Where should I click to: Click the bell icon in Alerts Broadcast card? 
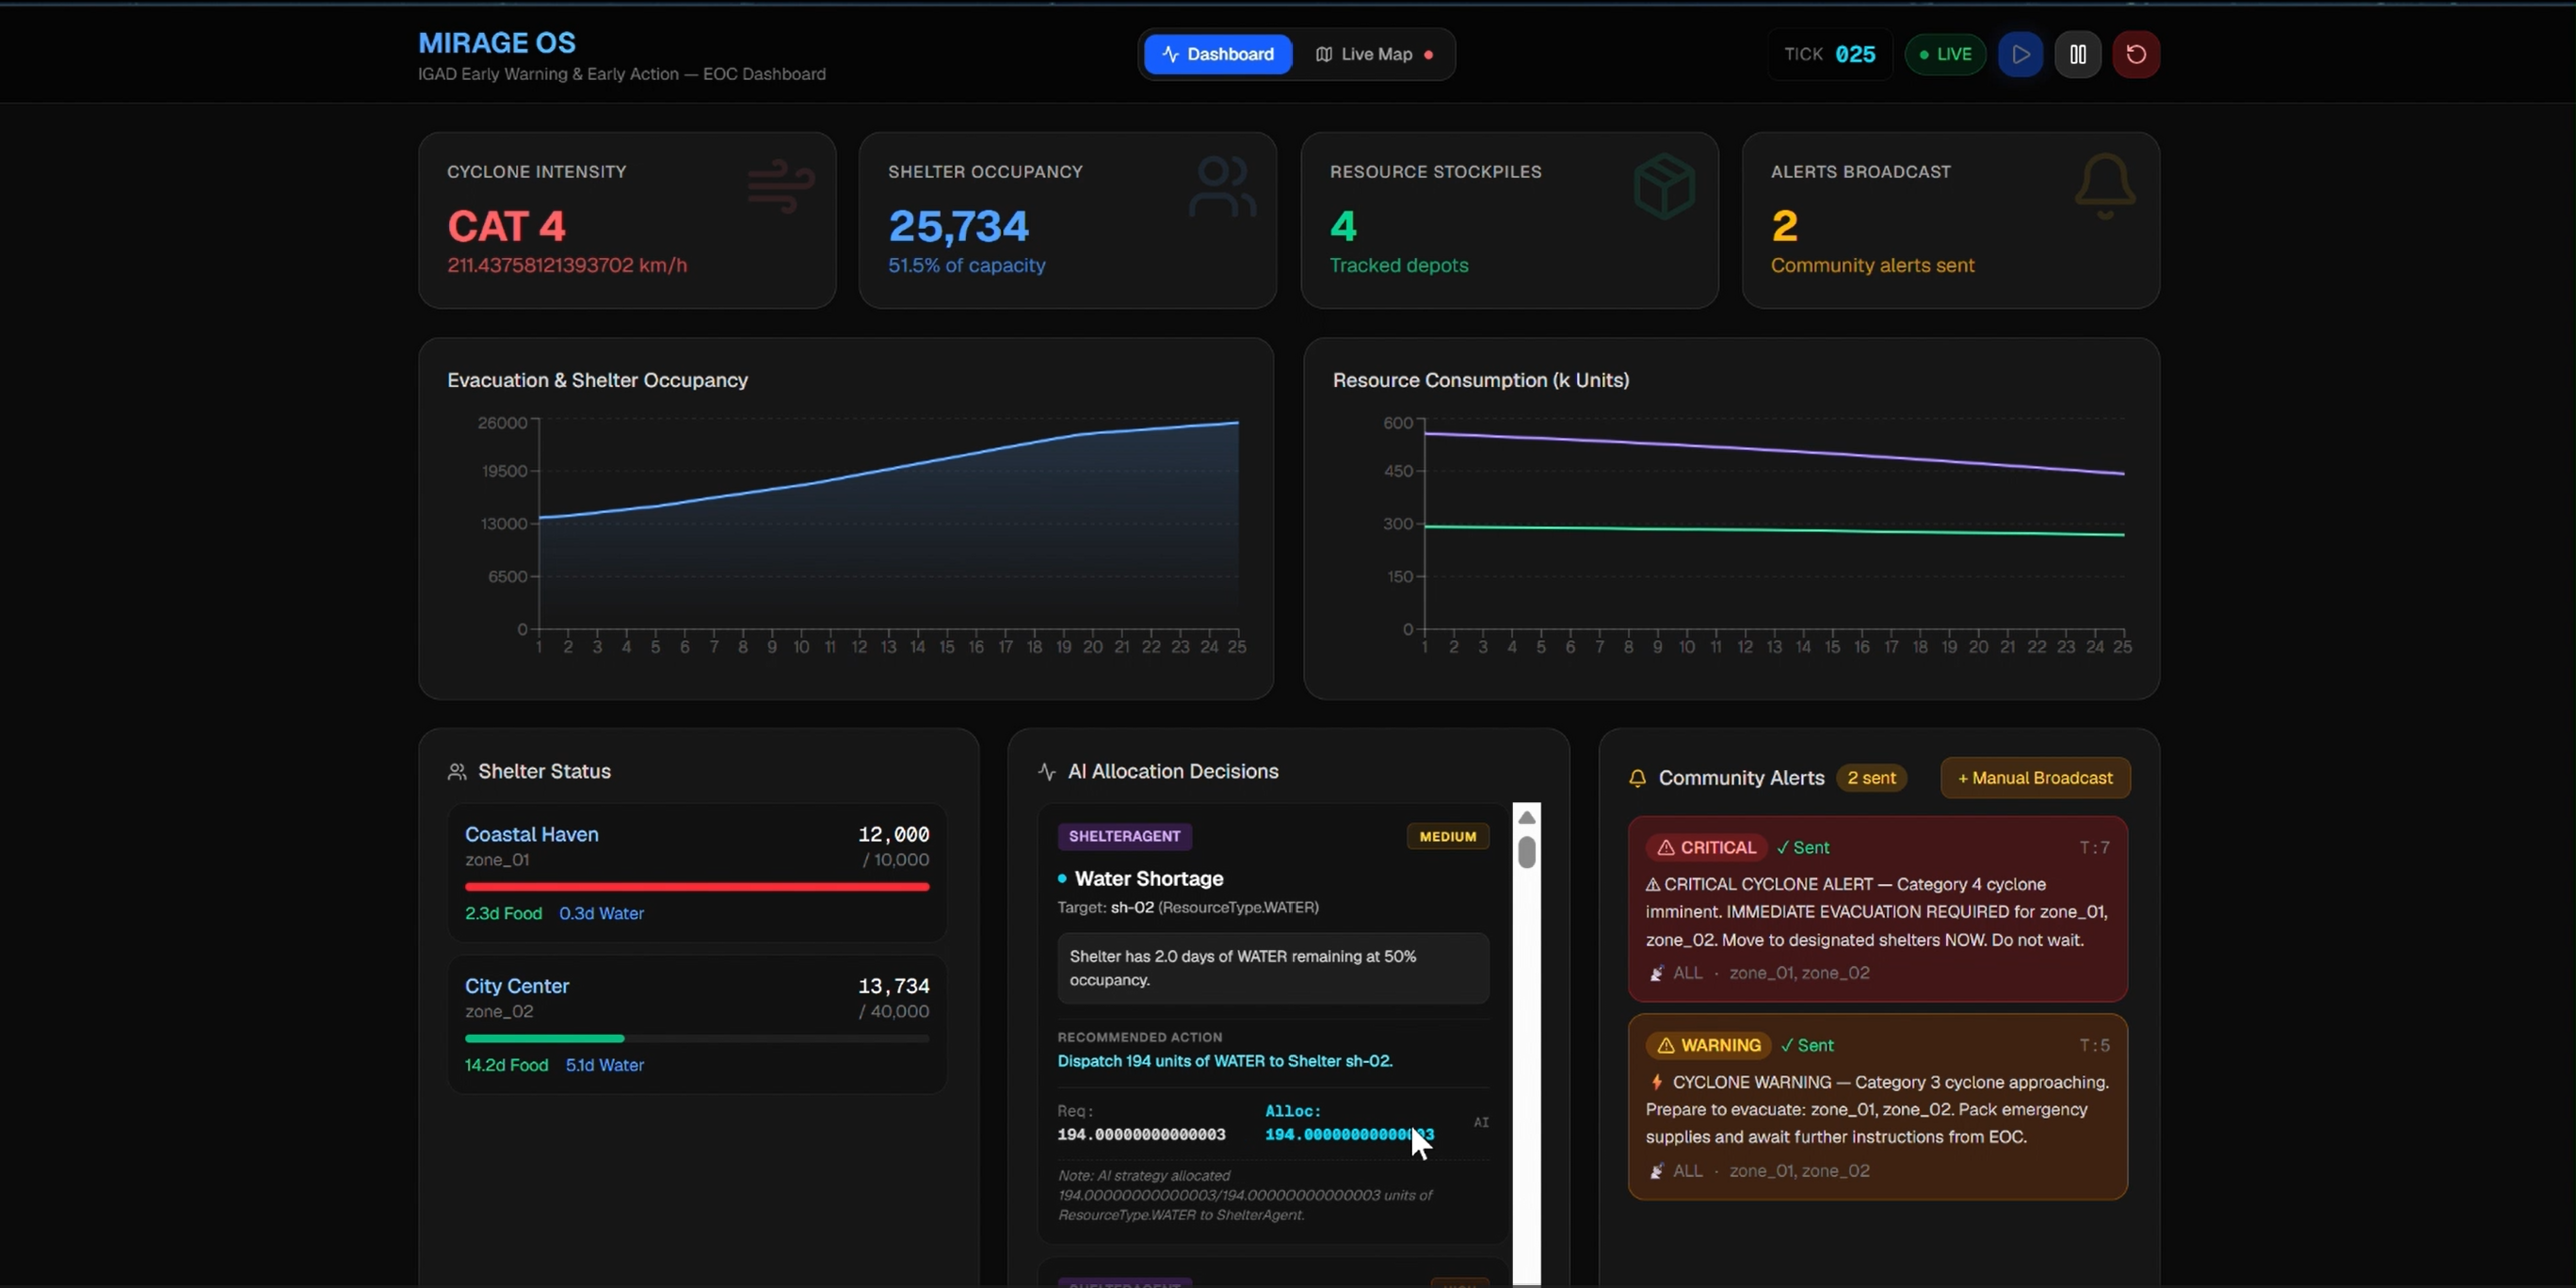tap(2105, 186)
